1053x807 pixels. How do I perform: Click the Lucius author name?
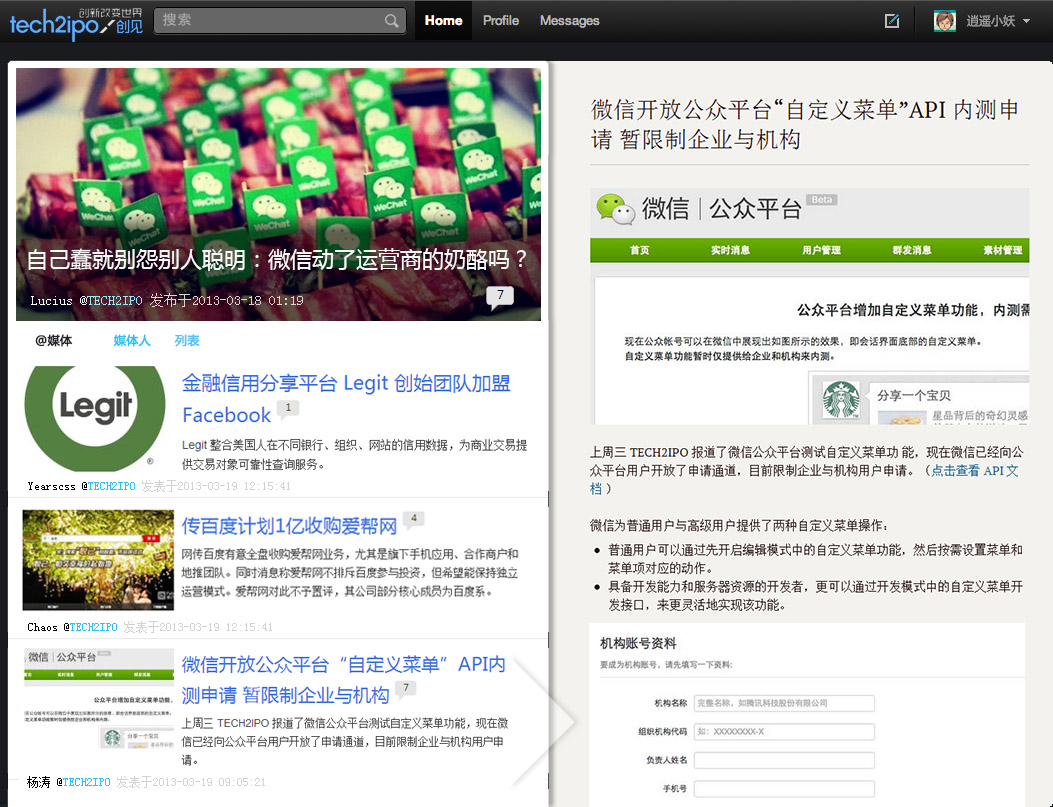pyautogui.click(x=51, y=301)
